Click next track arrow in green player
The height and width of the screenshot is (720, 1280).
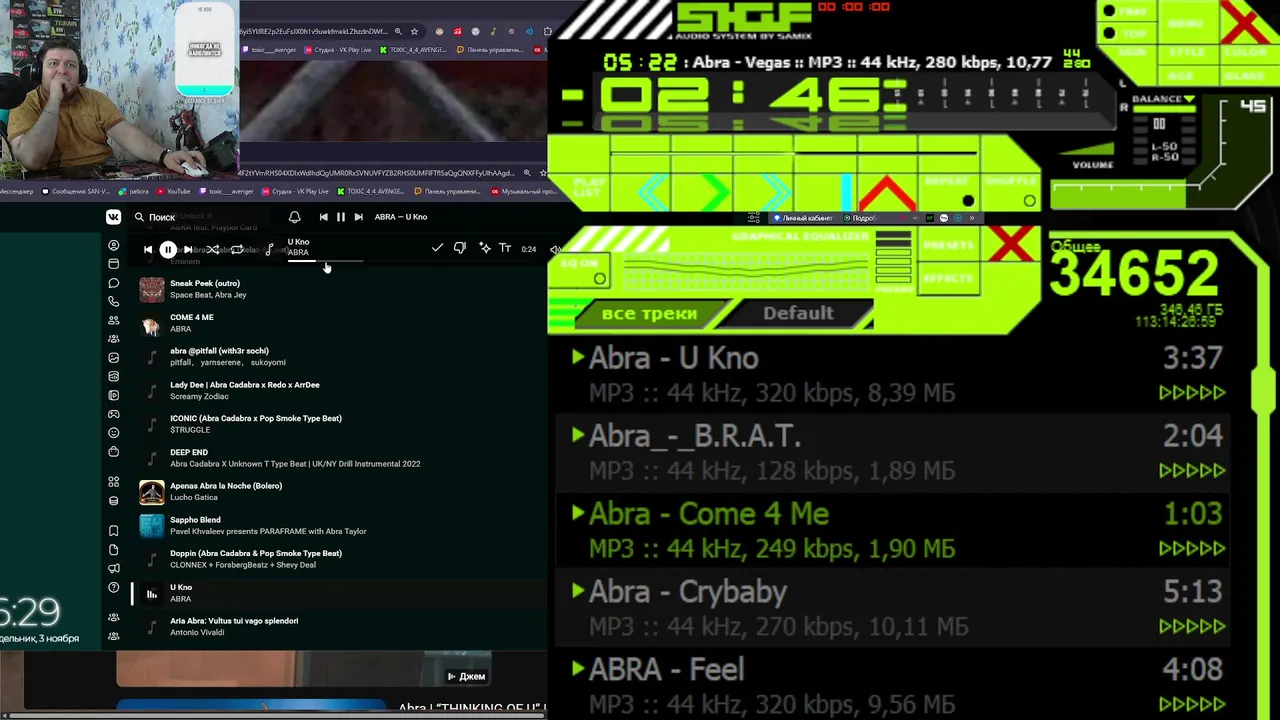point(775,191)
